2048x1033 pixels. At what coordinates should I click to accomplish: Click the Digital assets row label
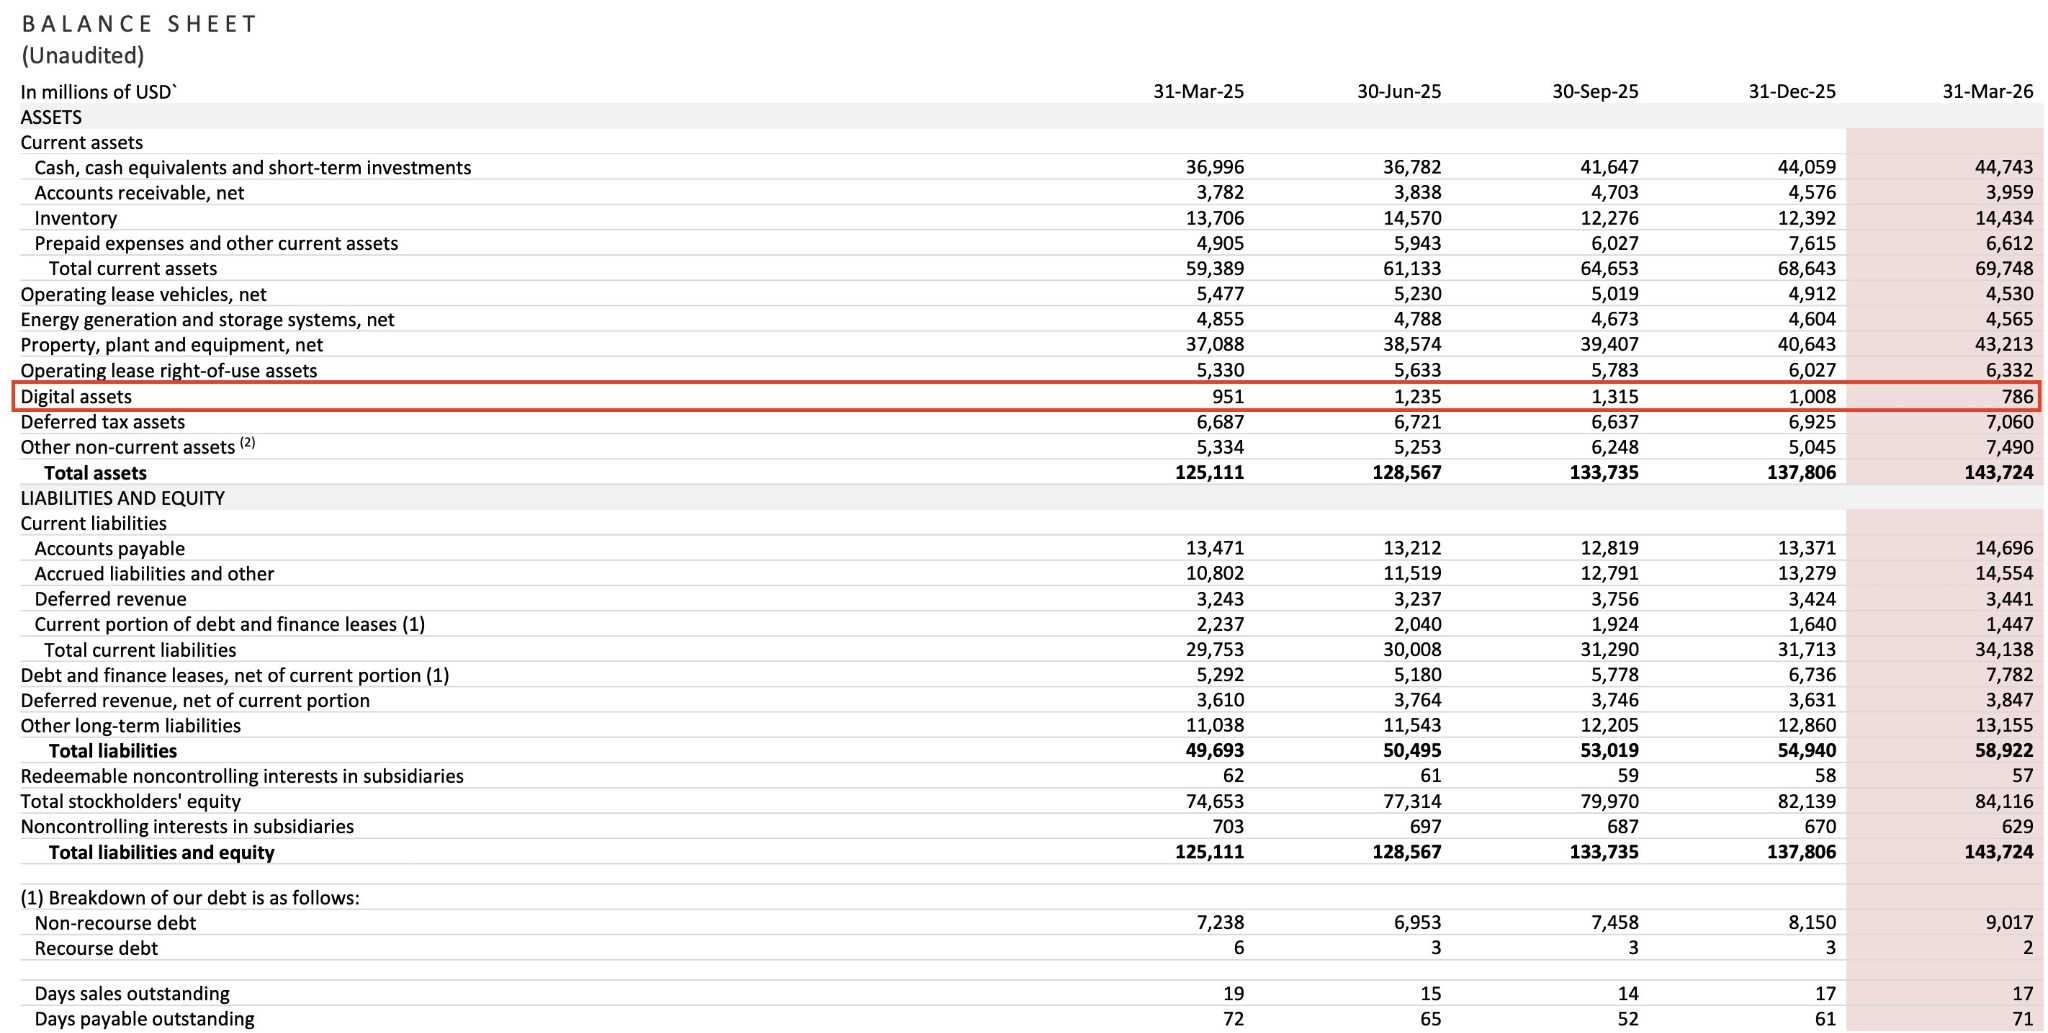coord(76,397)
